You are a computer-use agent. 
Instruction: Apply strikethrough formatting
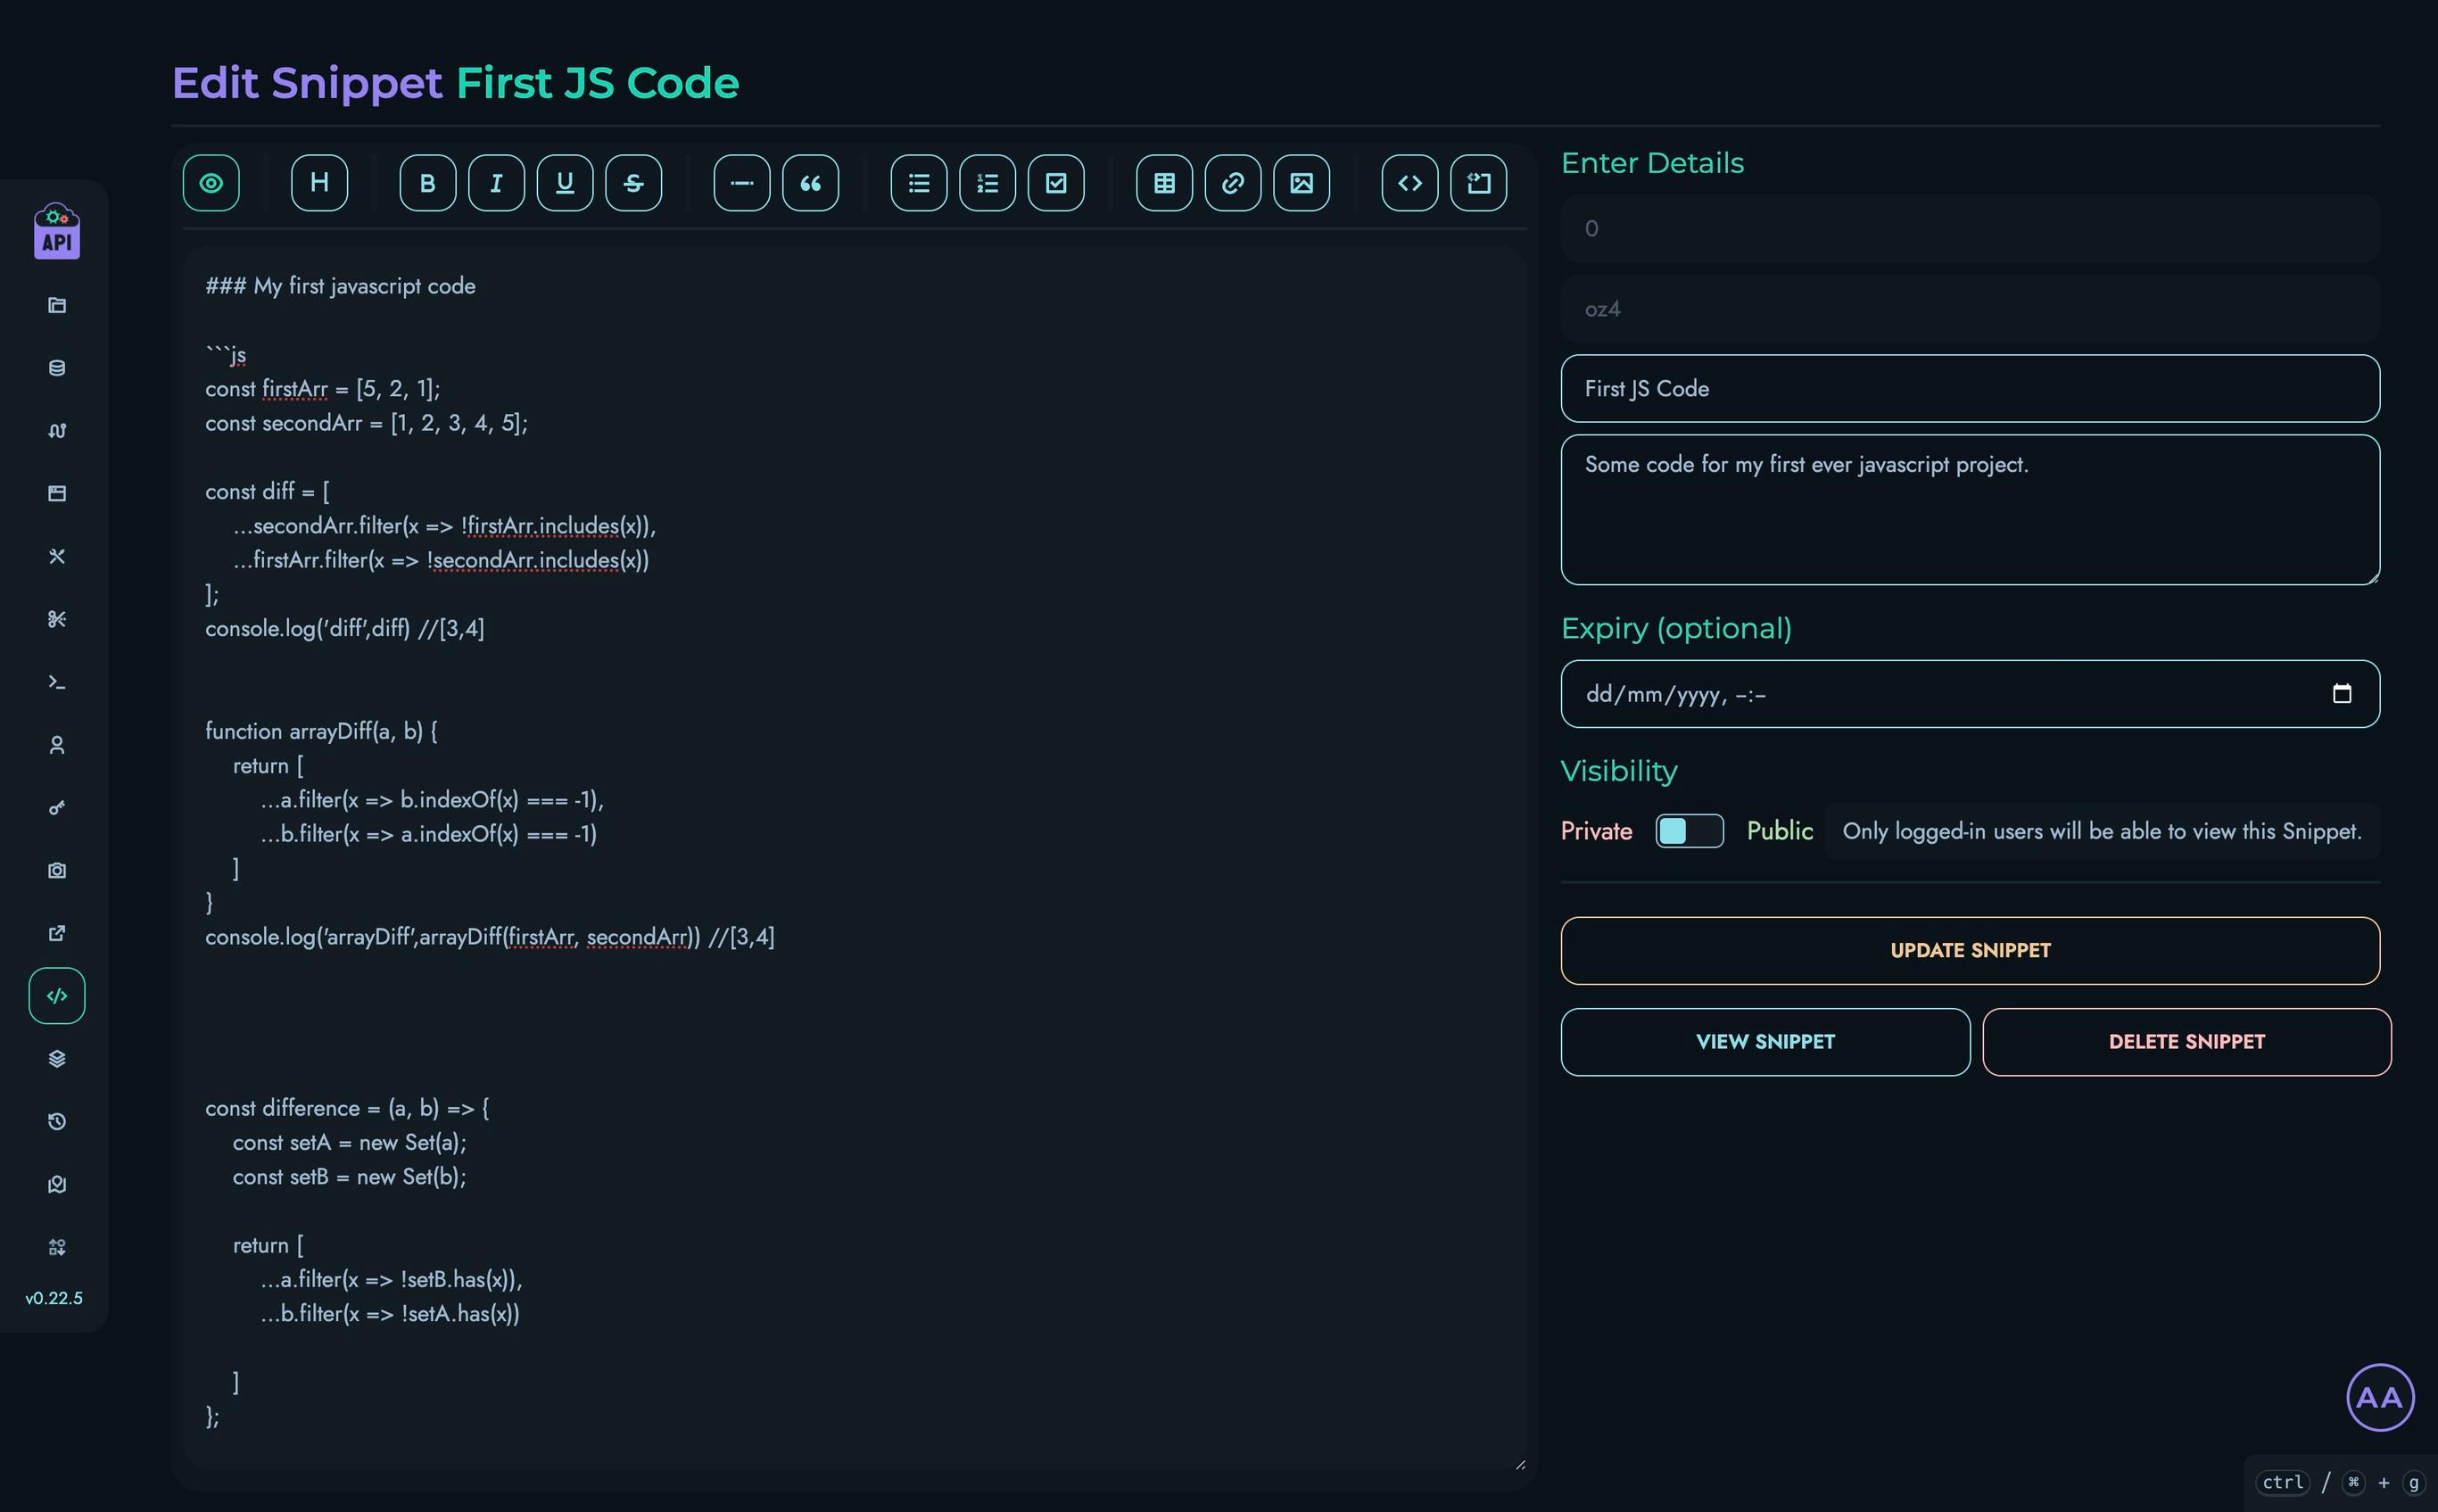pyautogui.click(x=634, y=183)
